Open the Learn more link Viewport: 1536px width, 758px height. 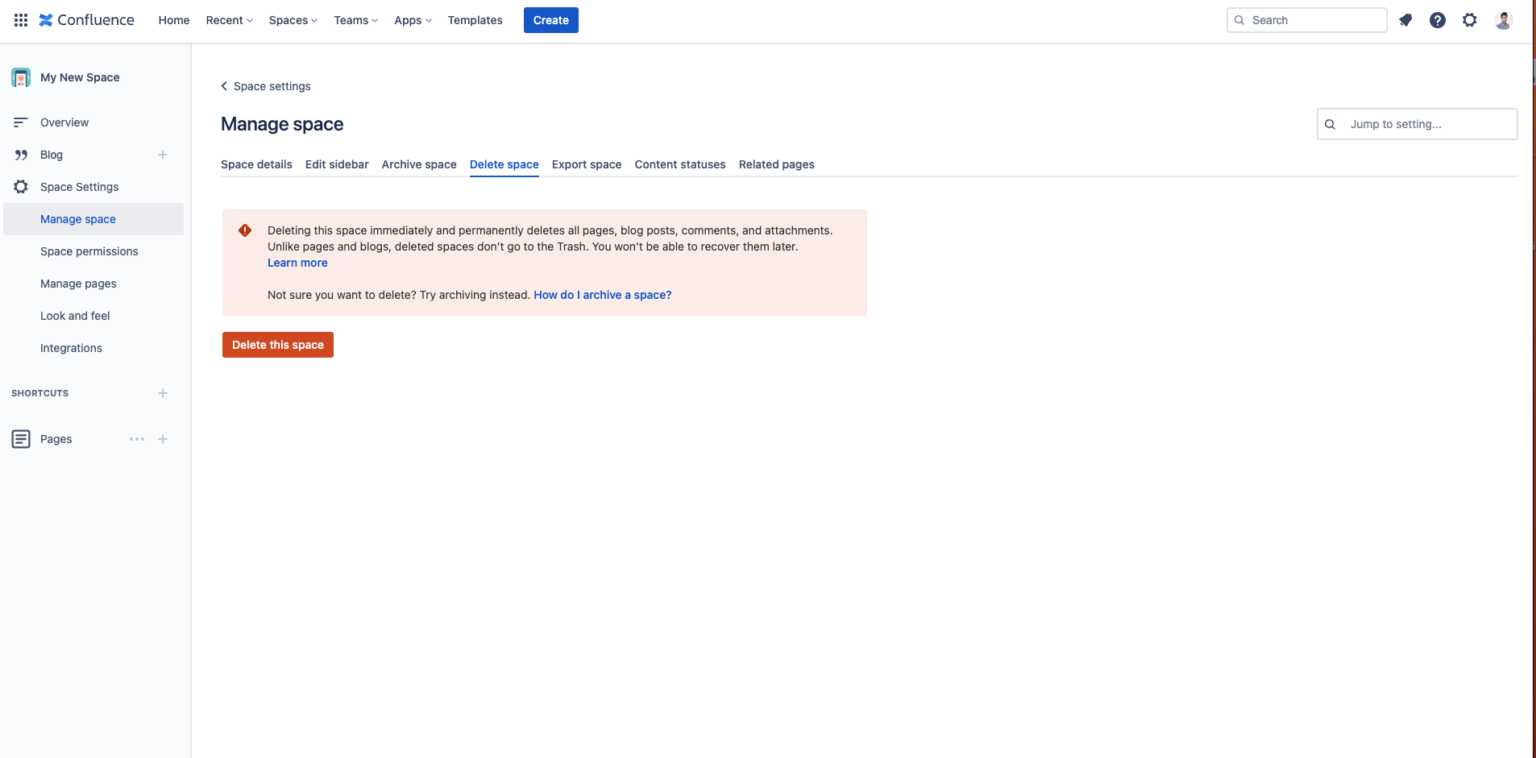tap(297, 262)
